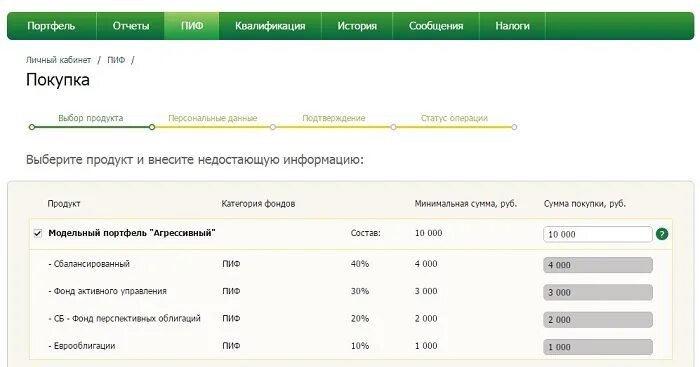Click the disabled 4 000 amount field
This screenshot has height=367, width=700.
(x=598, y=265)
